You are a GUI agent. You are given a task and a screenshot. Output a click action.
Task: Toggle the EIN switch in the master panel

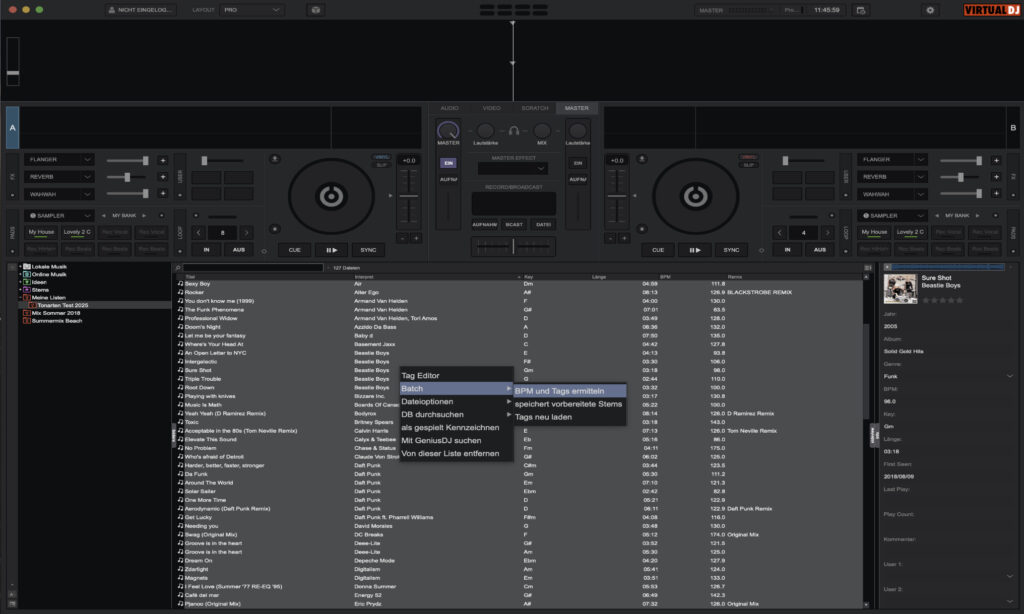(x=448, y=163)
